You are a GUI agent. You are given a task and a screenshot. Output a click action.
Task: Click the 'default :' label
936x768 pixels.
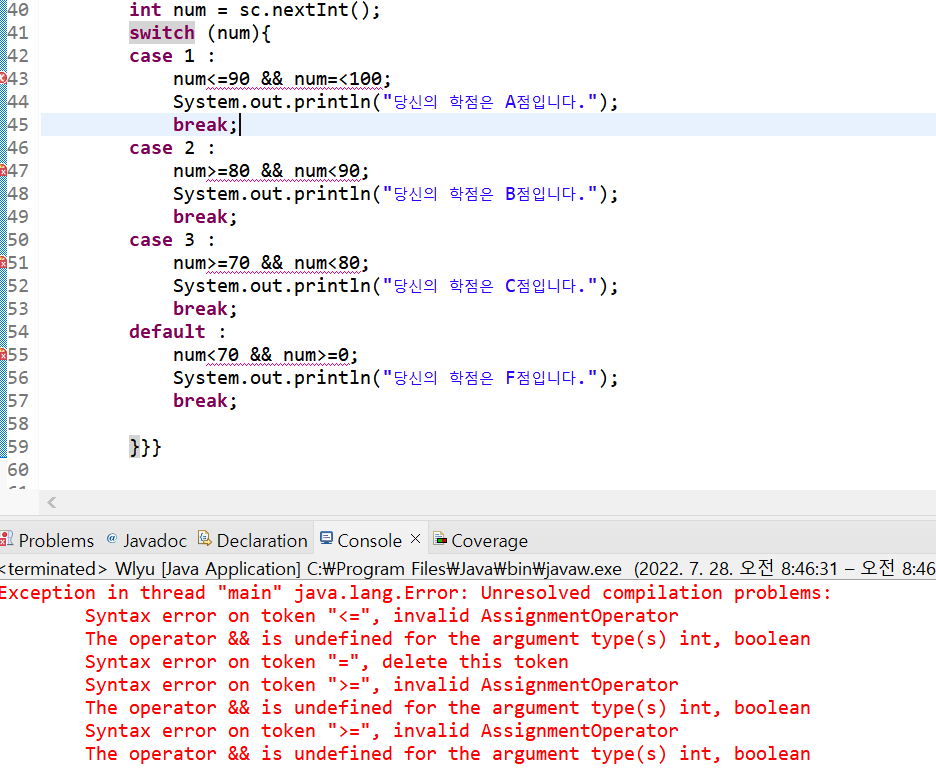click(178, 332)
